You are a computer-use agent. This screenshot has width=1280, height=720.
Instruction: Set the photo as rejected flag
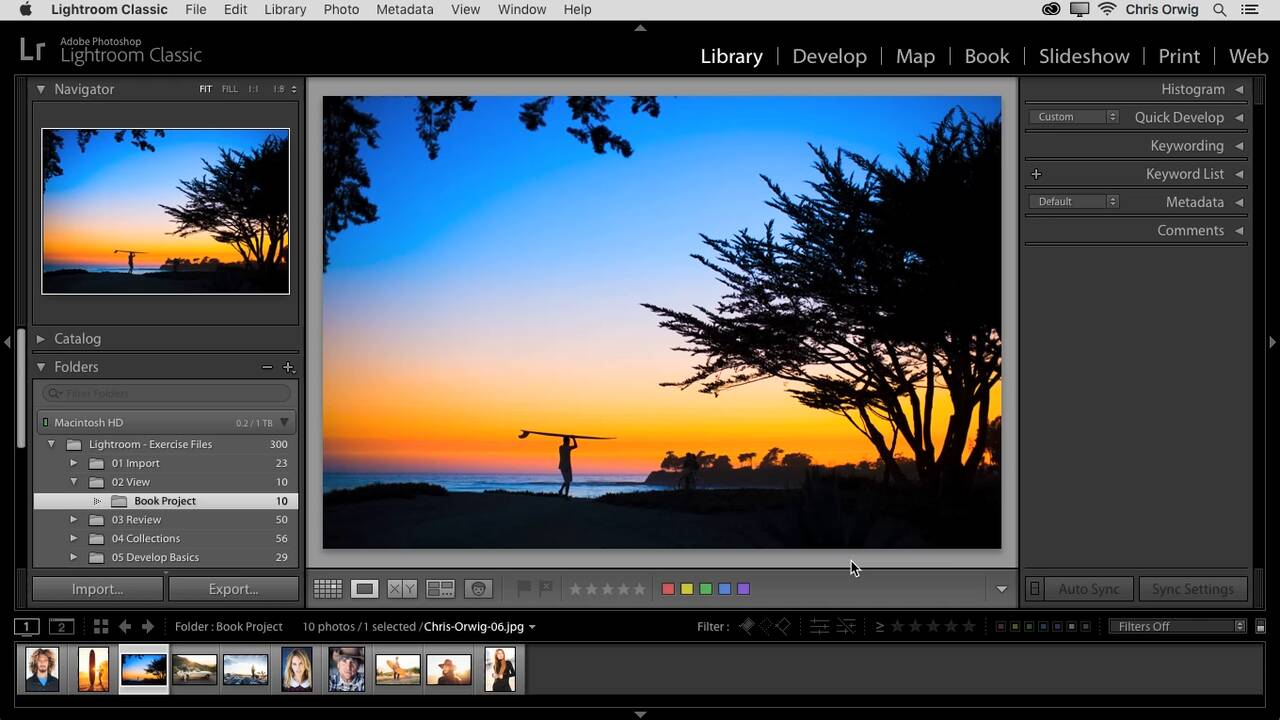point(546,589)
